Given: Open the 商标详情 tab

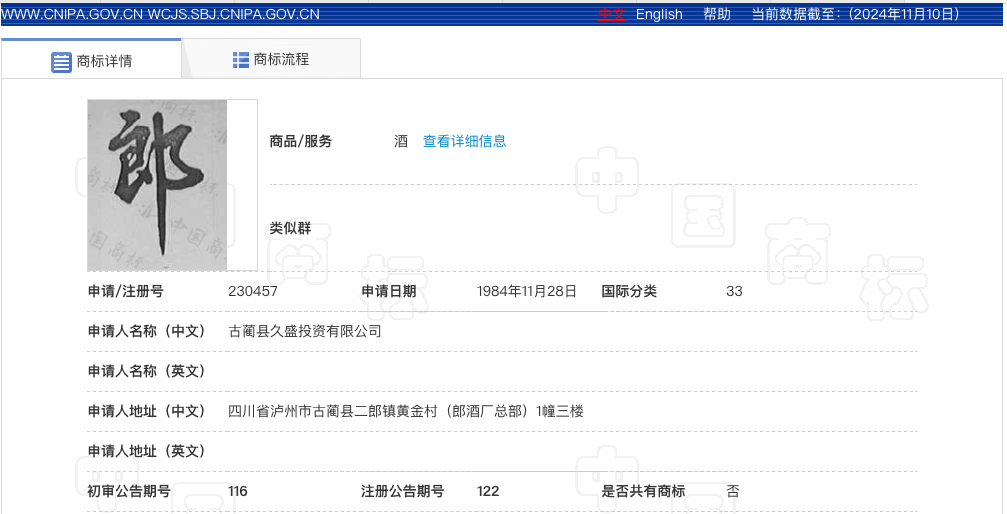Looking at the screenshot, I should coord(91,60).
